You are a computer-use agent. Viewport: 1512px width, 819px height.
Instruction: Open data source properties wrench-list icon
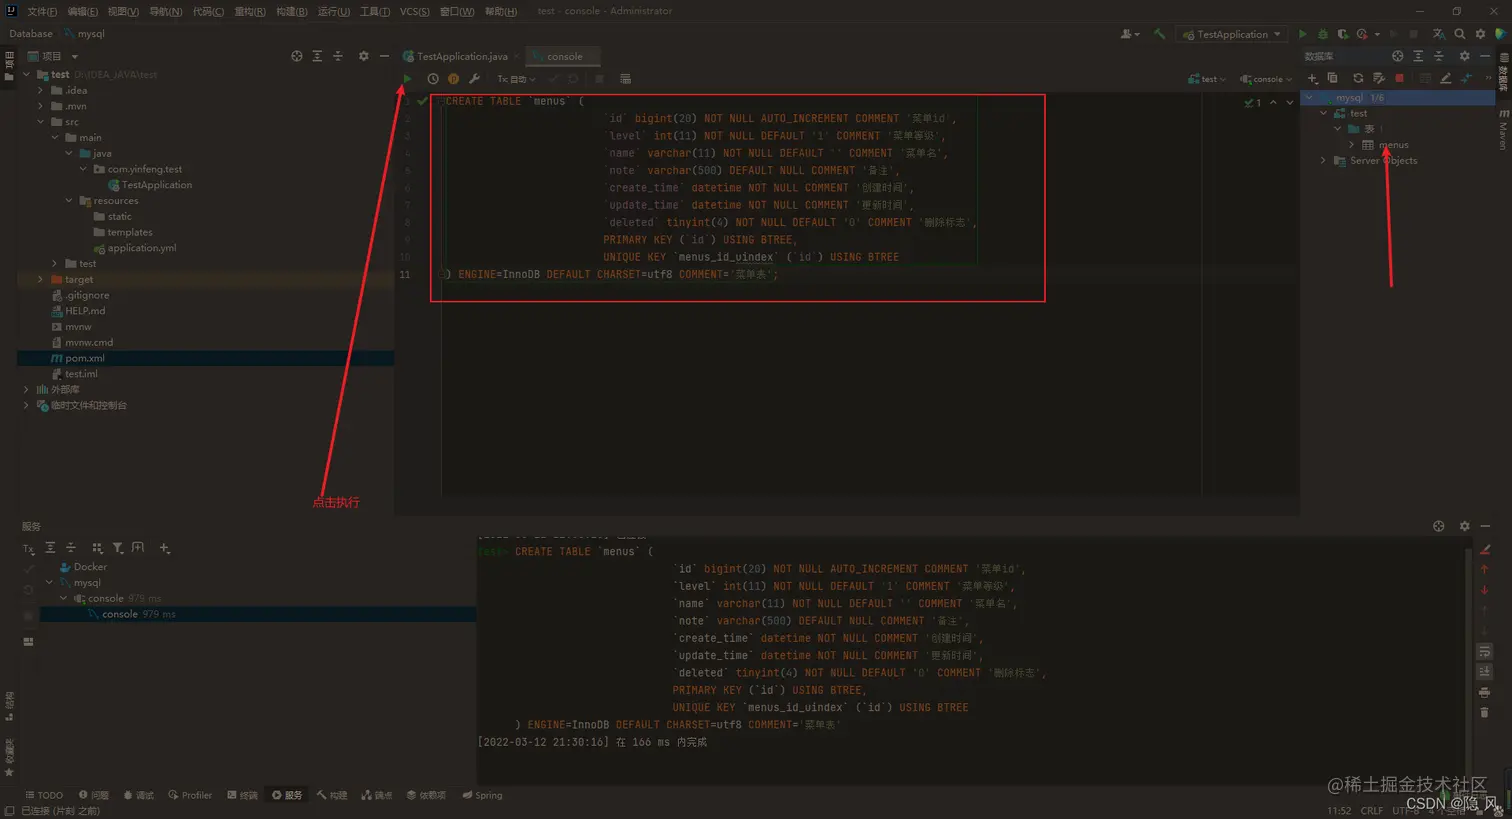(1378, 78)
